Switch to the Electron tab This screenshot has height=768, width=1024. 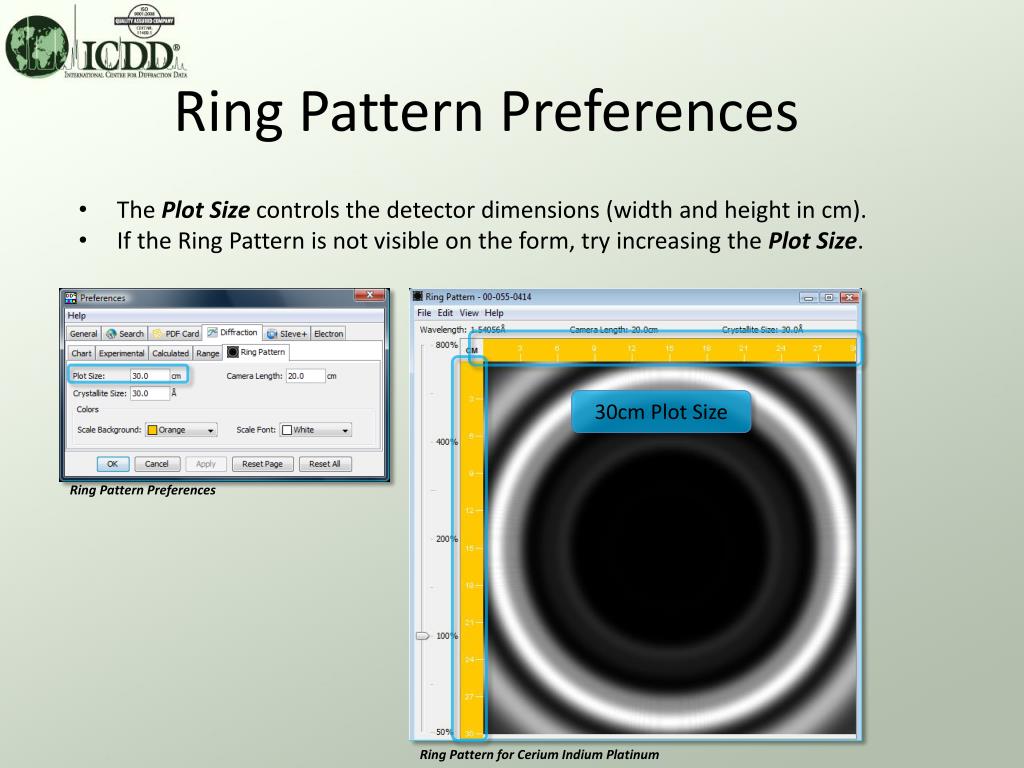[x=328, y=334]
